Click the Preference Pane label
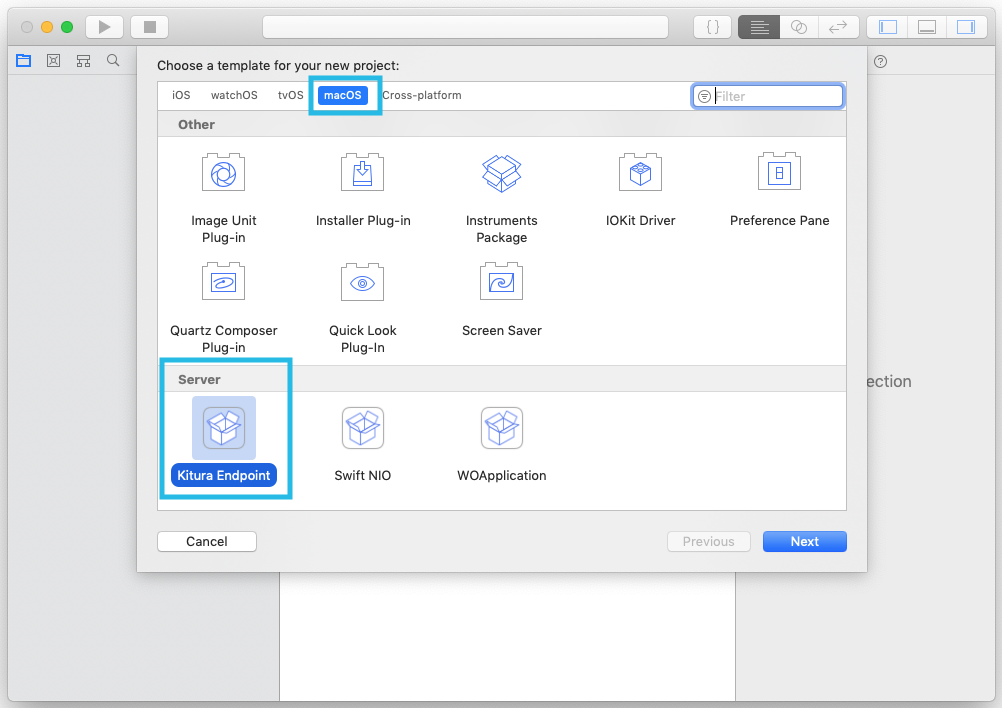Image resolution: width=1002 pixels, height=708 pixels. (780, 220)
